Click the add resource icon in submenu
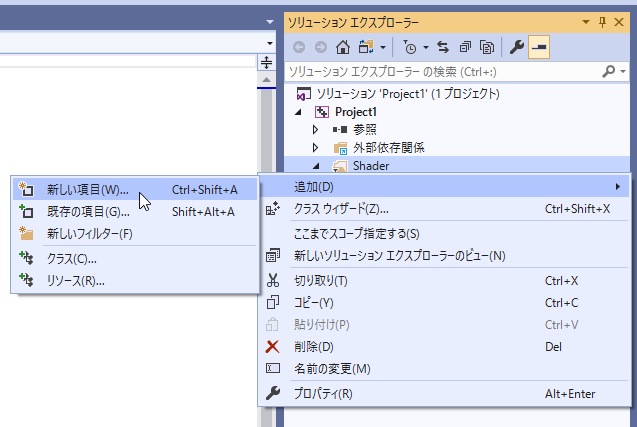 [x=26, y=280]
